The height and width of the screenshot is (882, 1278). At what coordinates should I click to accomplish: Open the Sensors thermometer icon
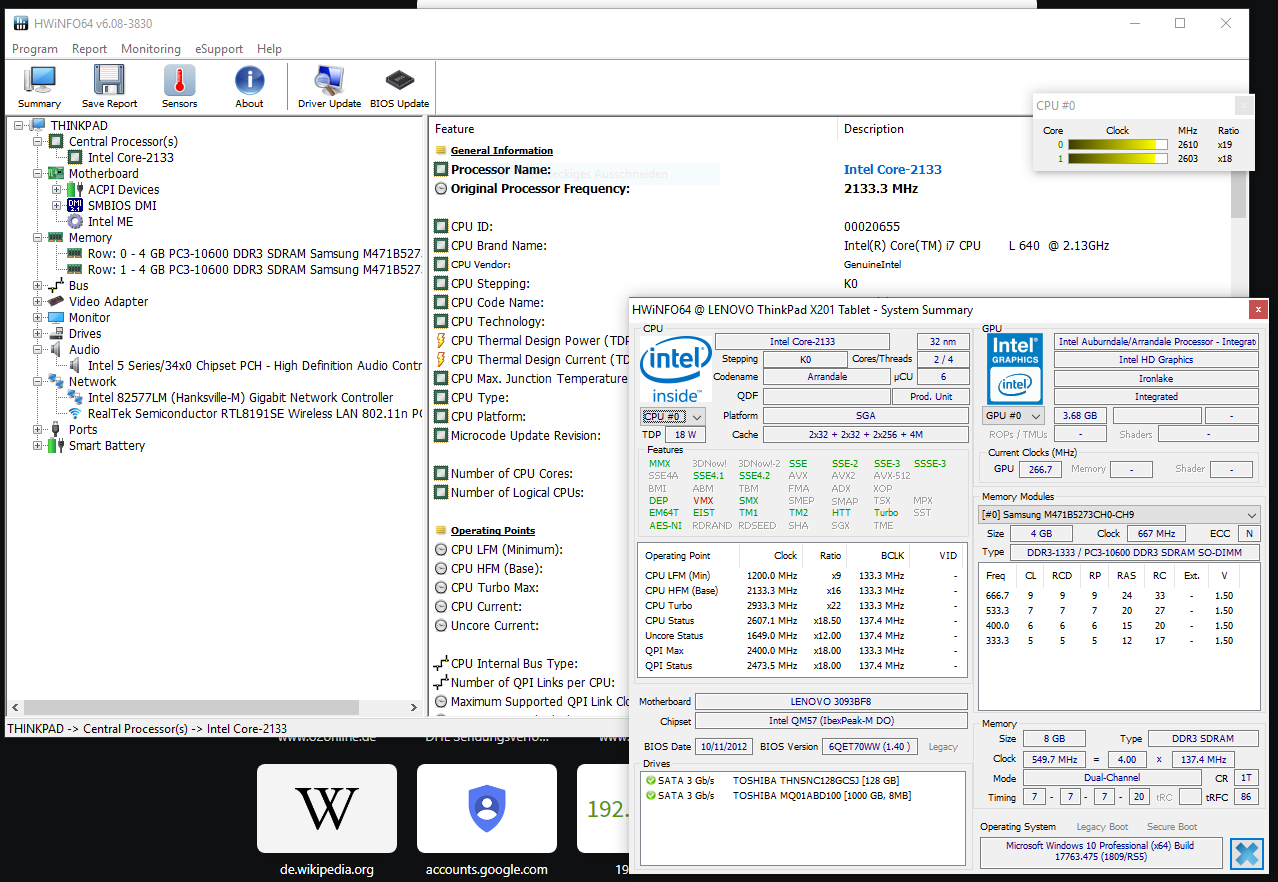179,81
